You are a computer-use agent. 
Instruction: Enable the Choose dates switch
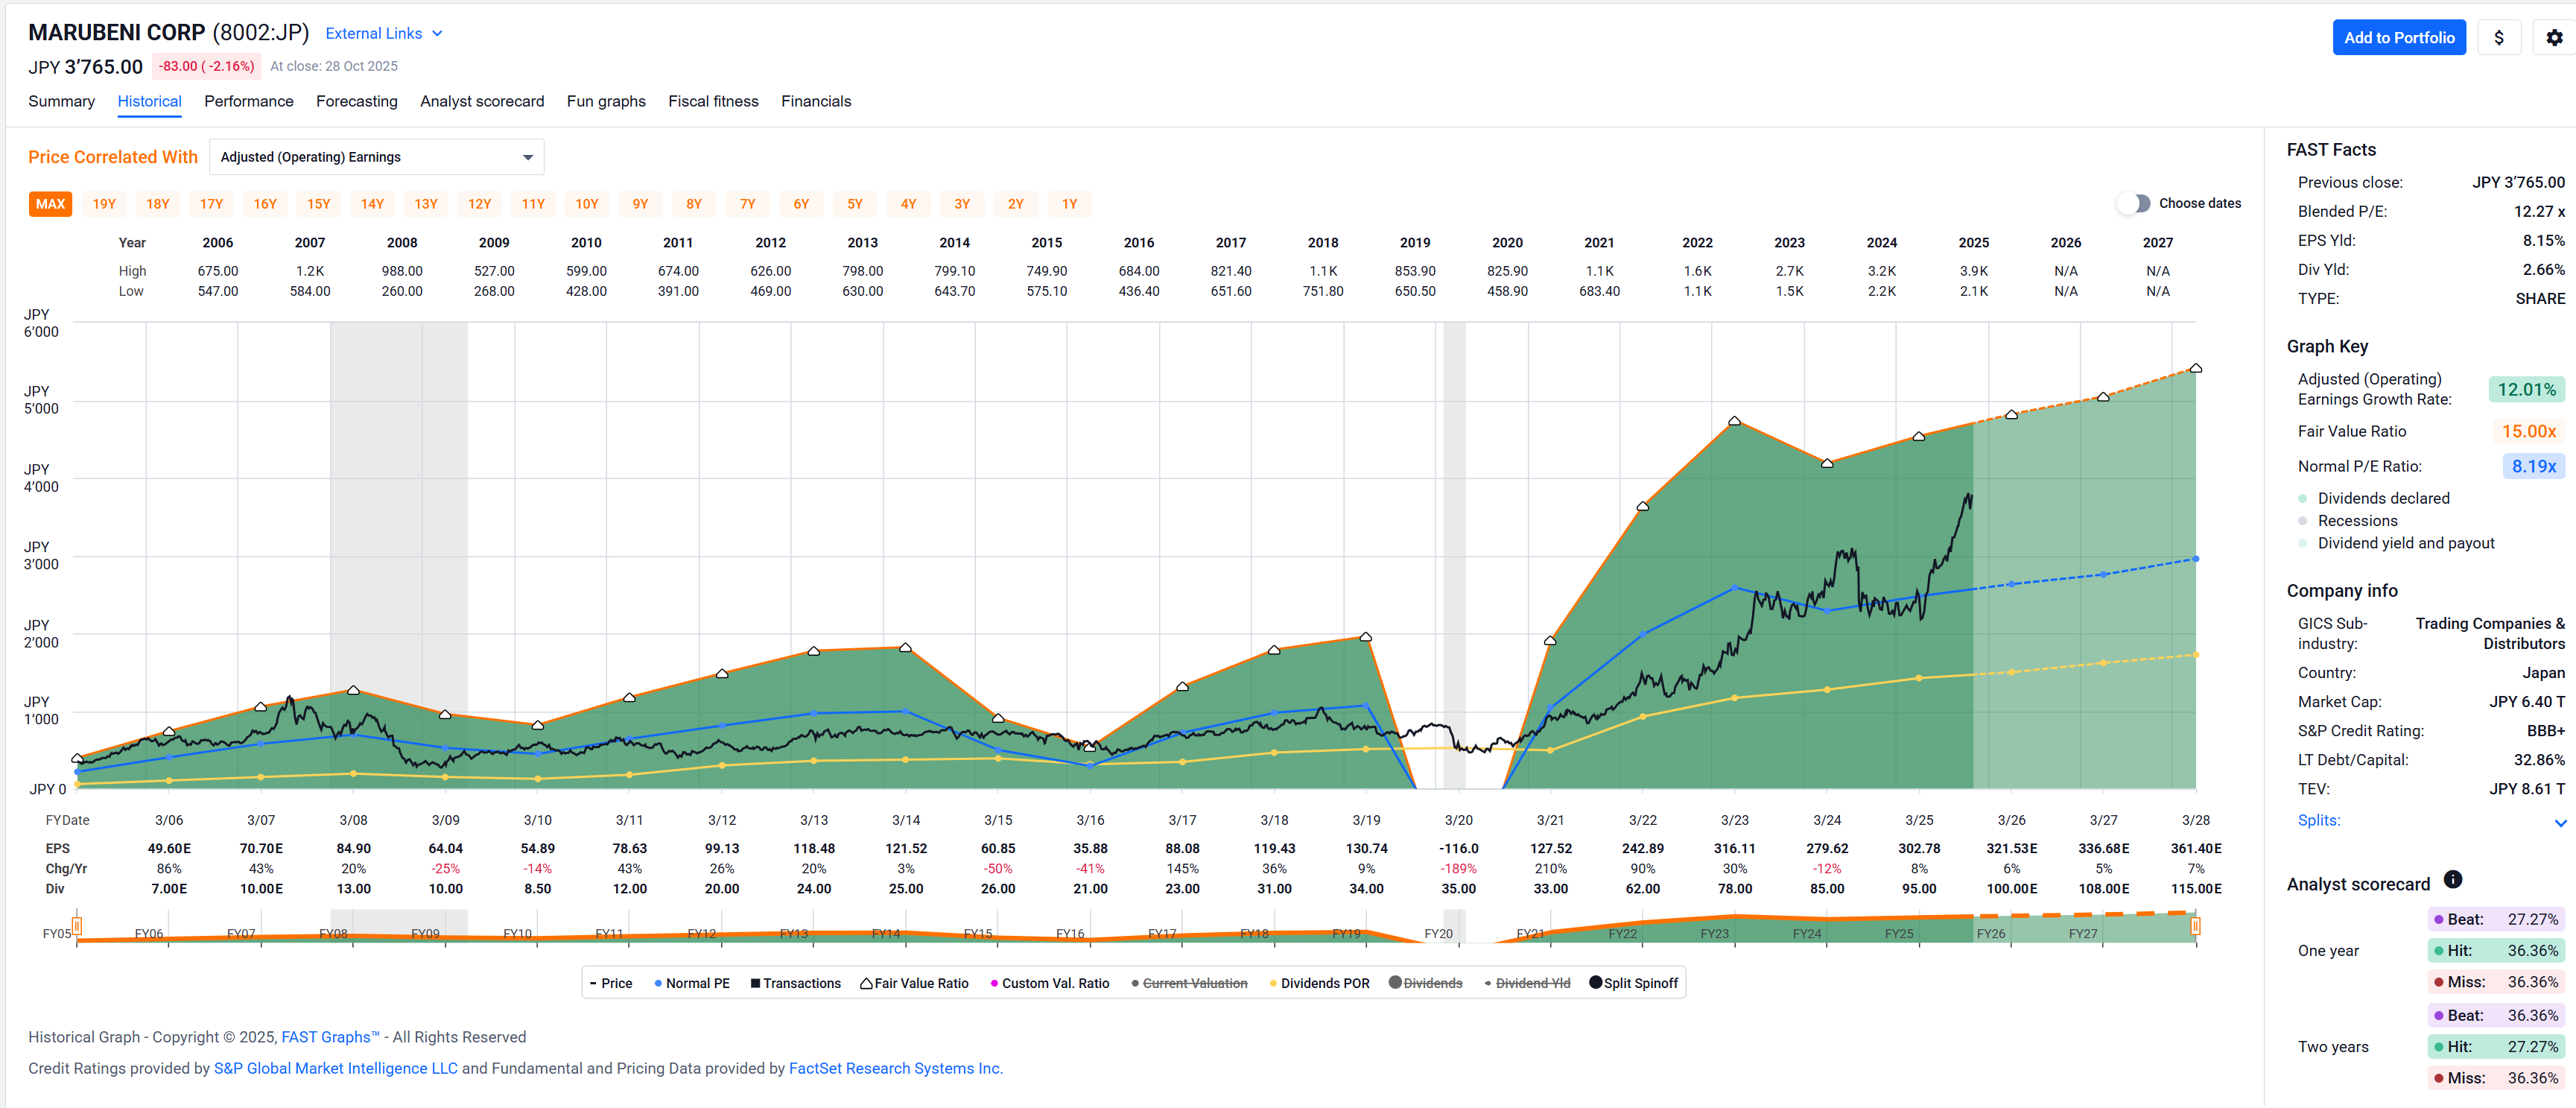2133,203
